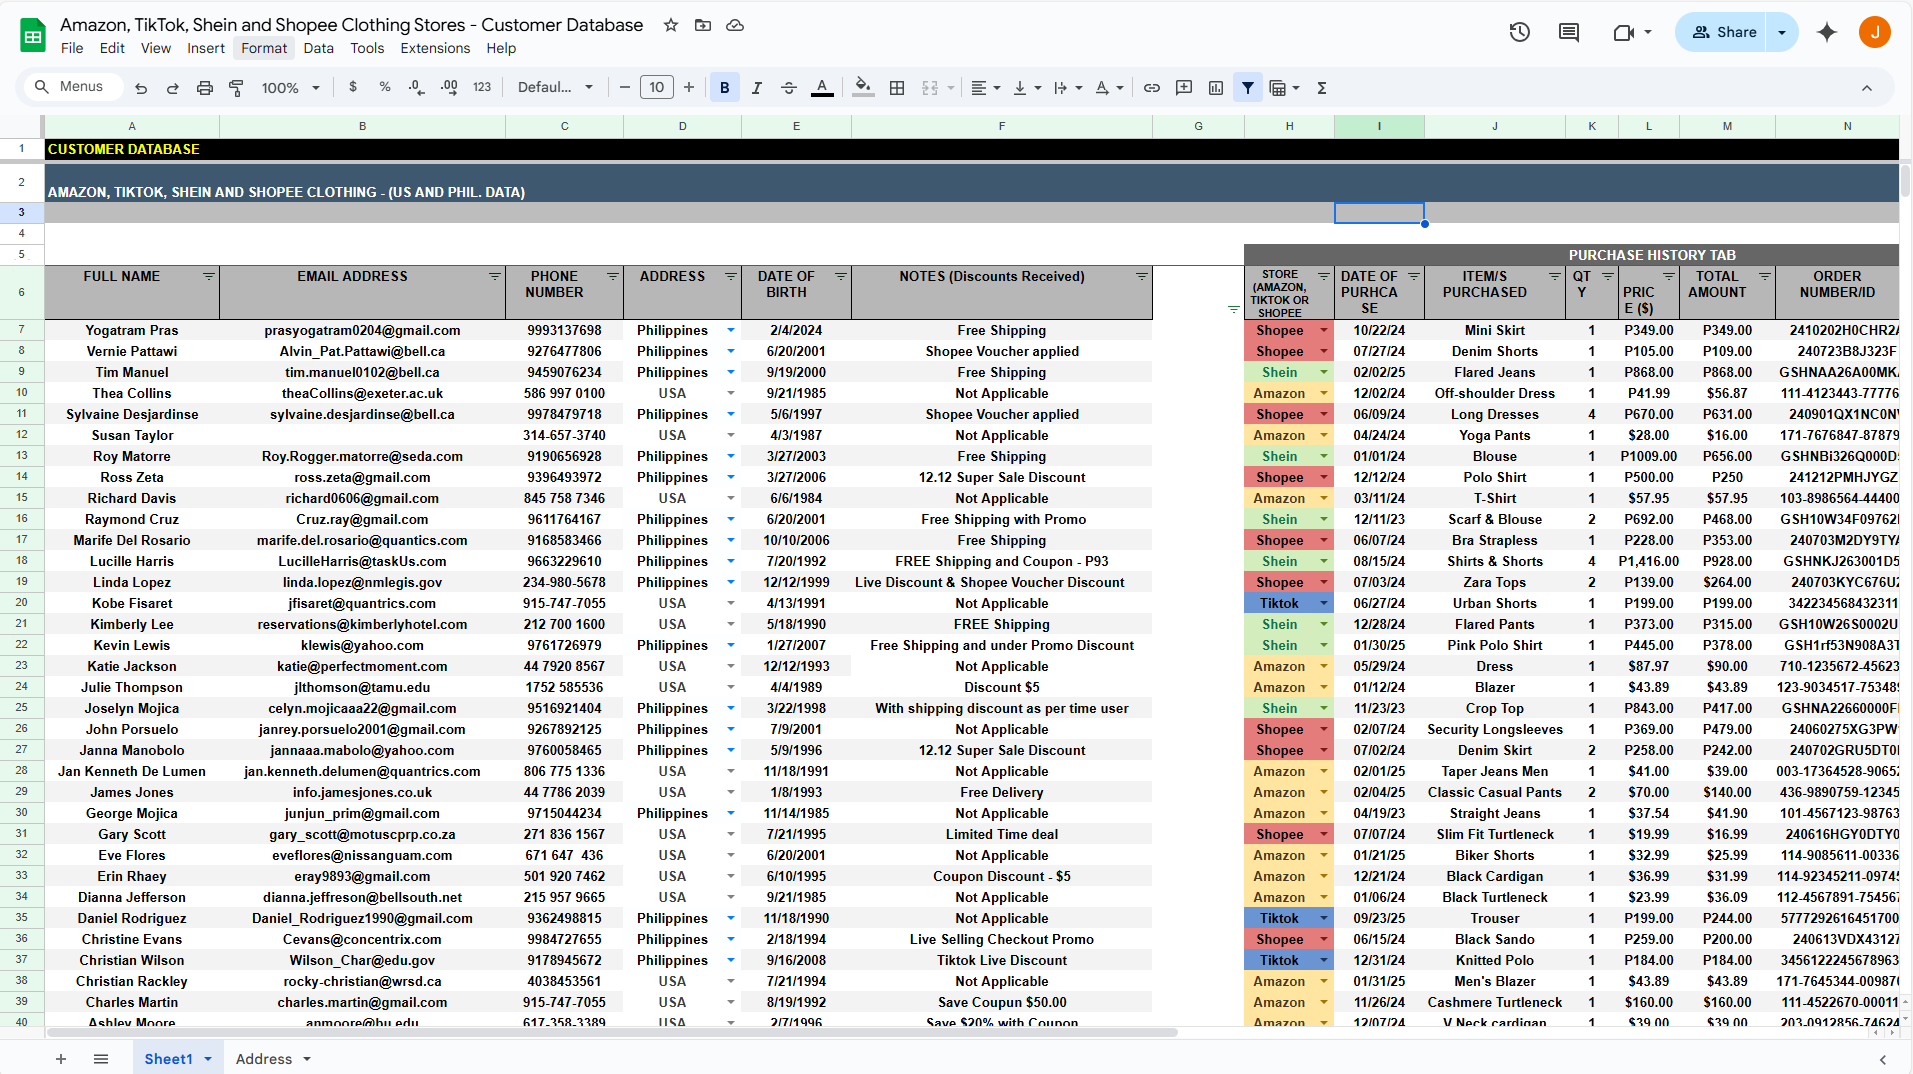The width and height of the screenshot is (1913, 1074).
Task: Decrease decimal places icon
Action: [x=417, y=87]
